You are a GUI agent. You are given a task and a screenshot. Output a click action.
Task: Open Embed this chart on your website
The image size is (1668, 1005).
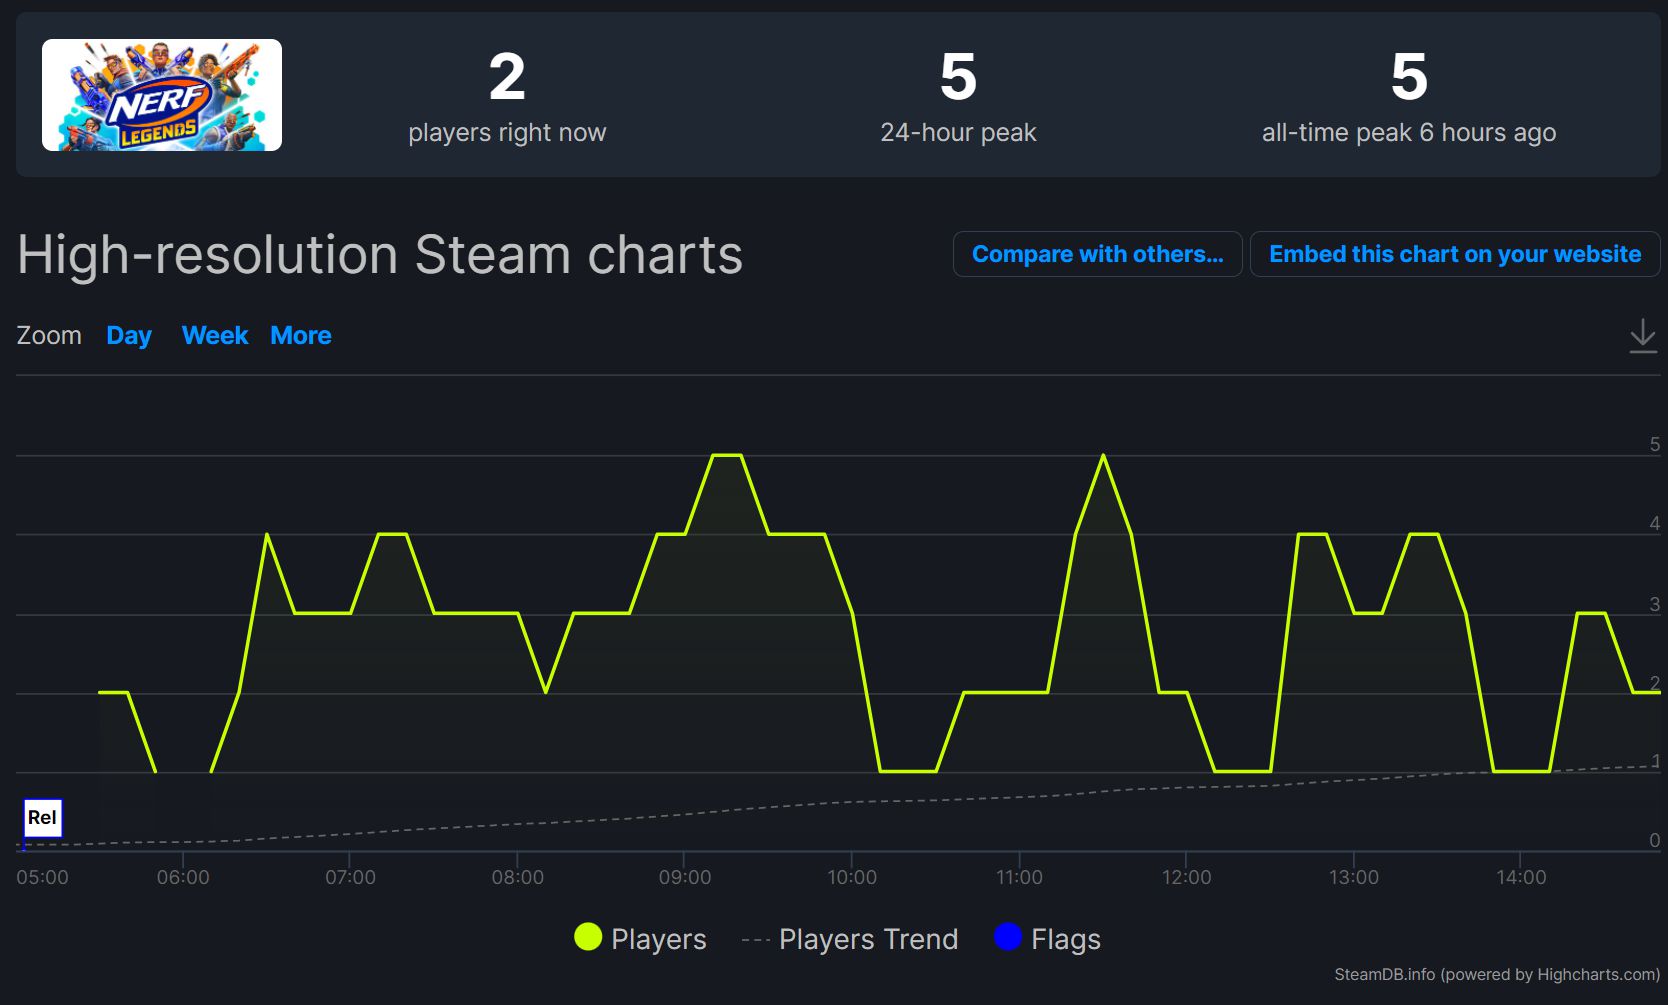point(1455,254)
